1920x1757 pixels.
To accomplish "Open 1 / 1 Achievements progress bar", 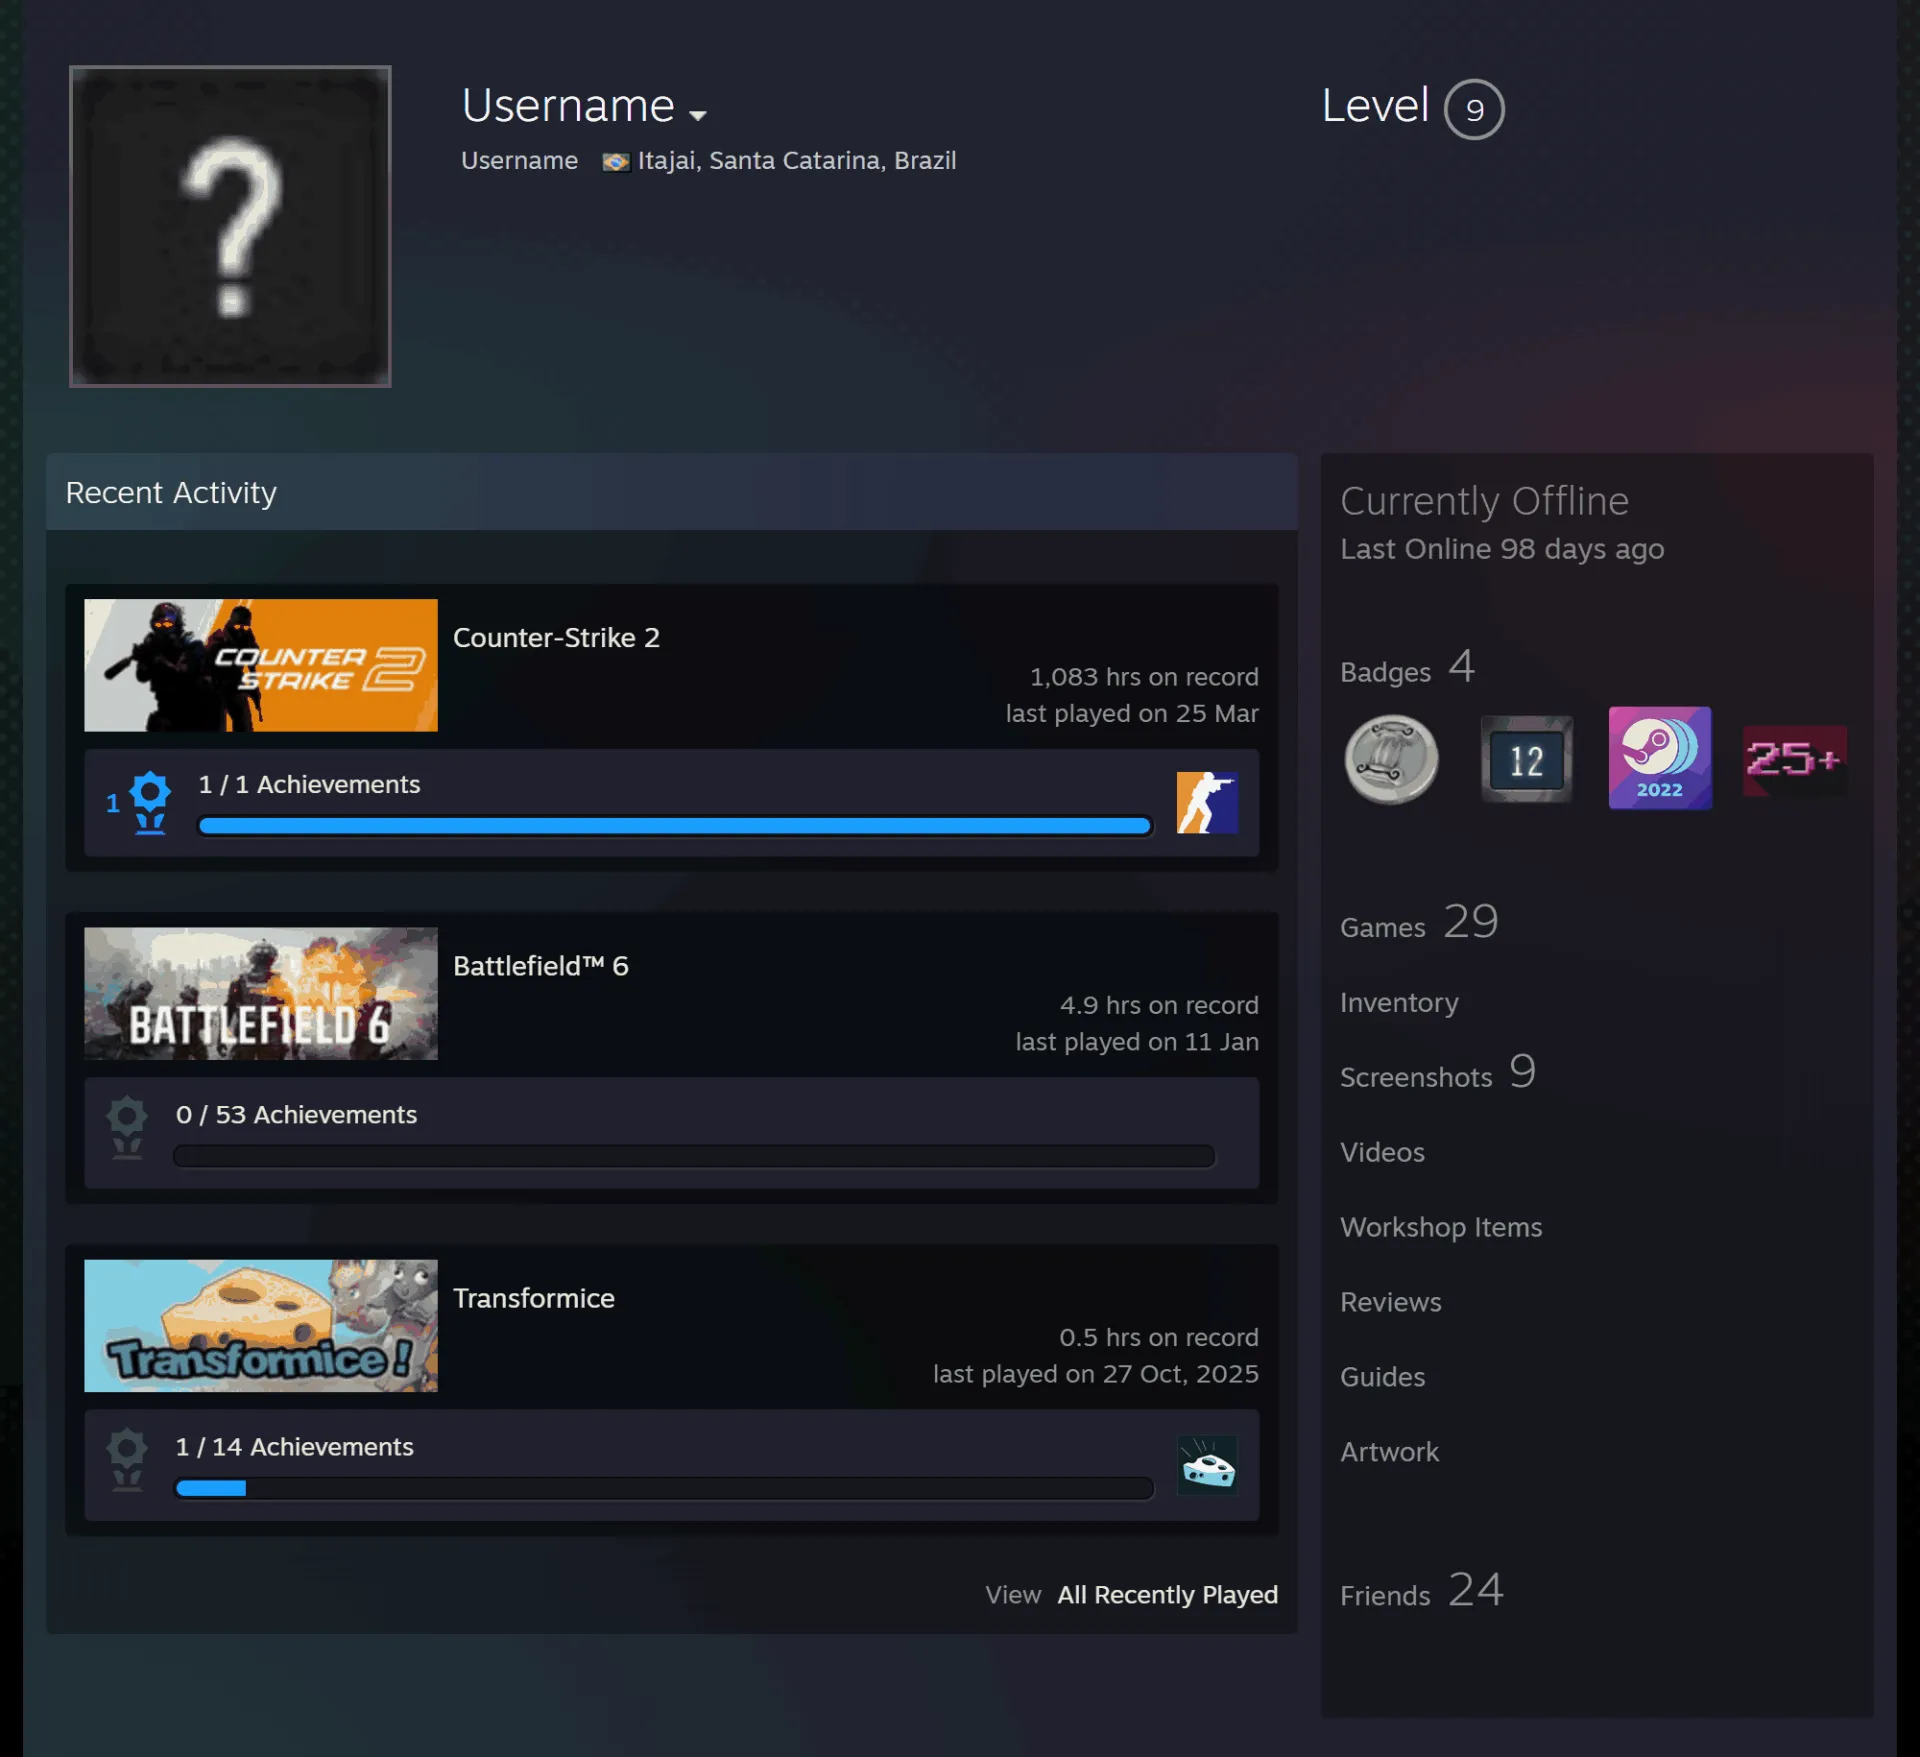I will click(675, 826).
